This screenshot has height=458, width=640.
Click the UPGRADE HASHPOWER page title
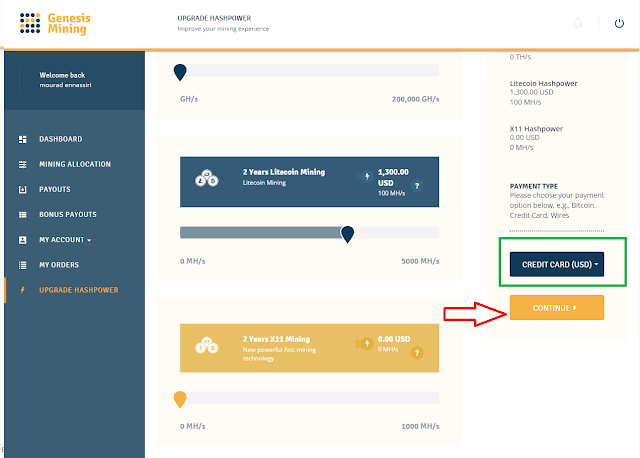(x=214, y=18)
